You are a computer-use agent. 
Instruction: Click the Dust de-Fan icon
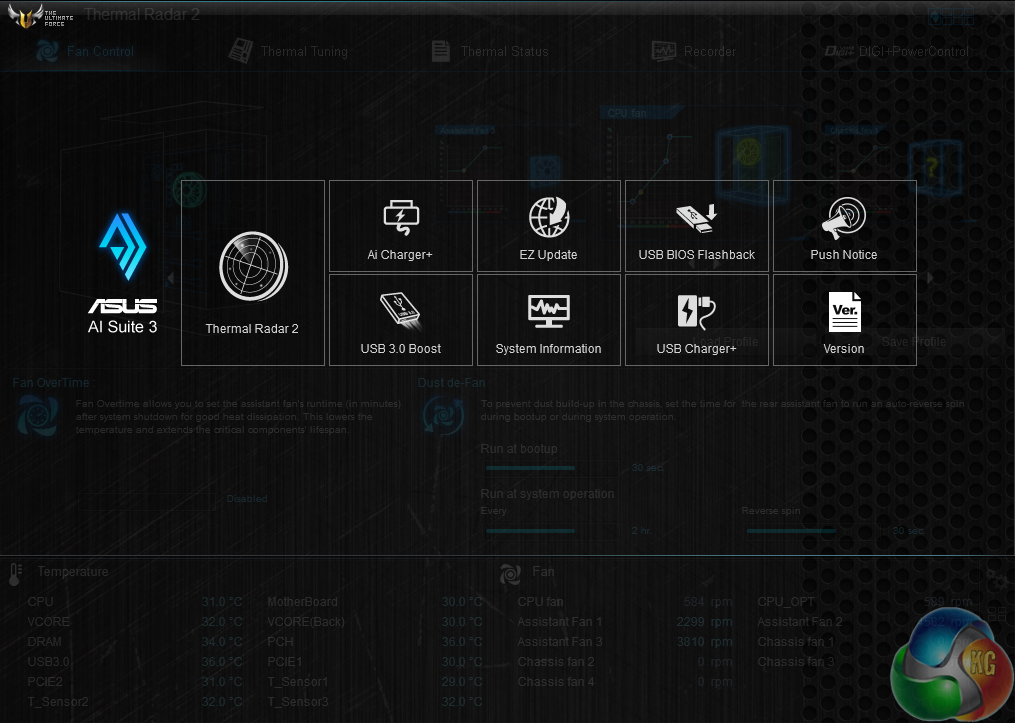443,415
